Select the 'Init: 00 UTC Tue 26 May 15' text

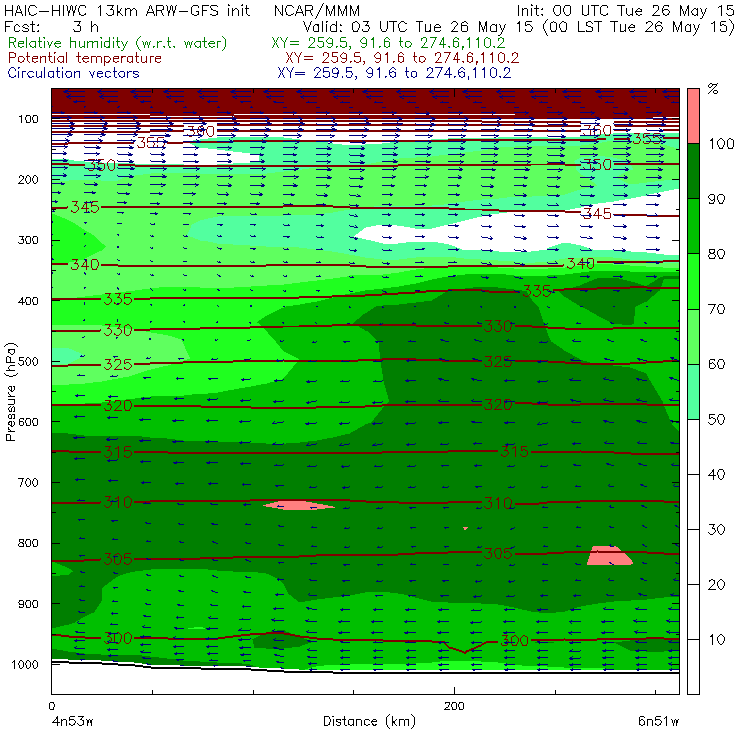coord(625,10)
